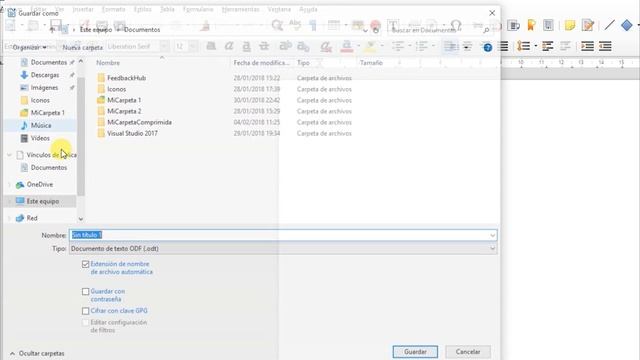This screenshot has height=360, width=640.
Task: Expand the Red node
Action: click(x=9, y=218)
